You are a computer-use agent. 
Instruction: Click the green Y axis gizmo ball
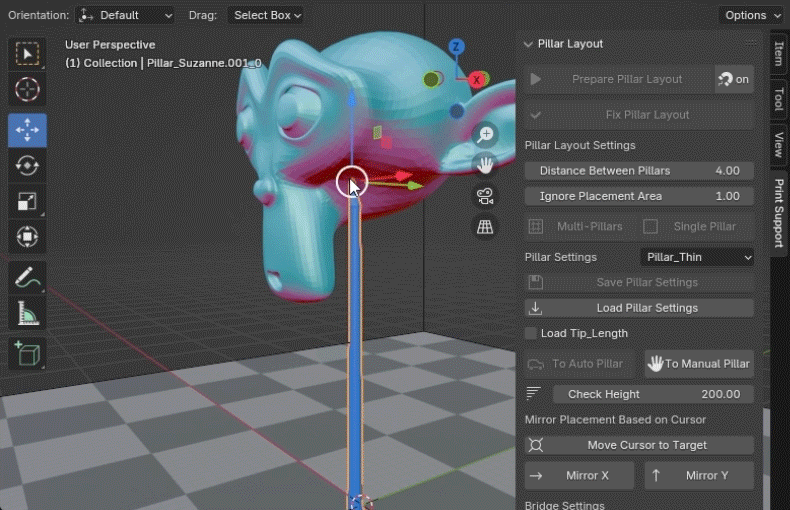pyautogui.click(x=431, y=79)
